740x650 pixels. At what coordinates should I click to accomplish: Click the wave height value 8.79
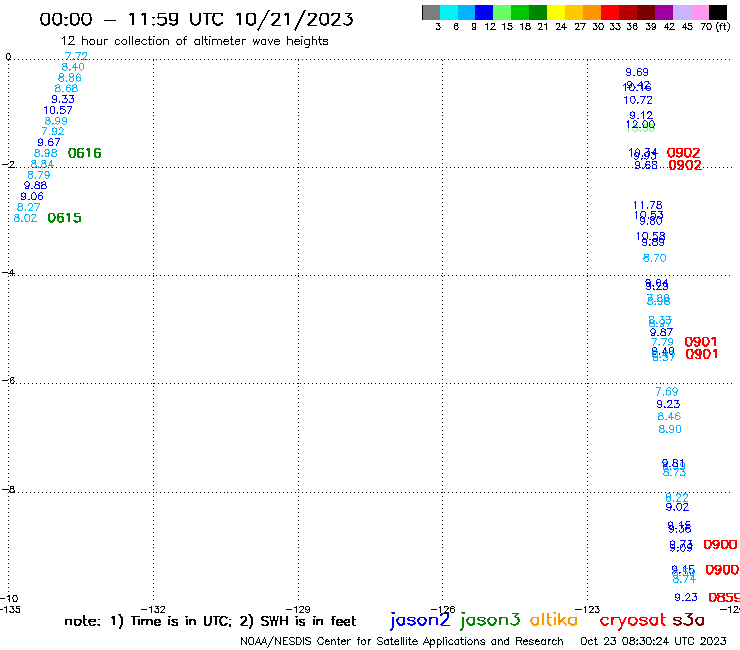click(x=39, y=175)
